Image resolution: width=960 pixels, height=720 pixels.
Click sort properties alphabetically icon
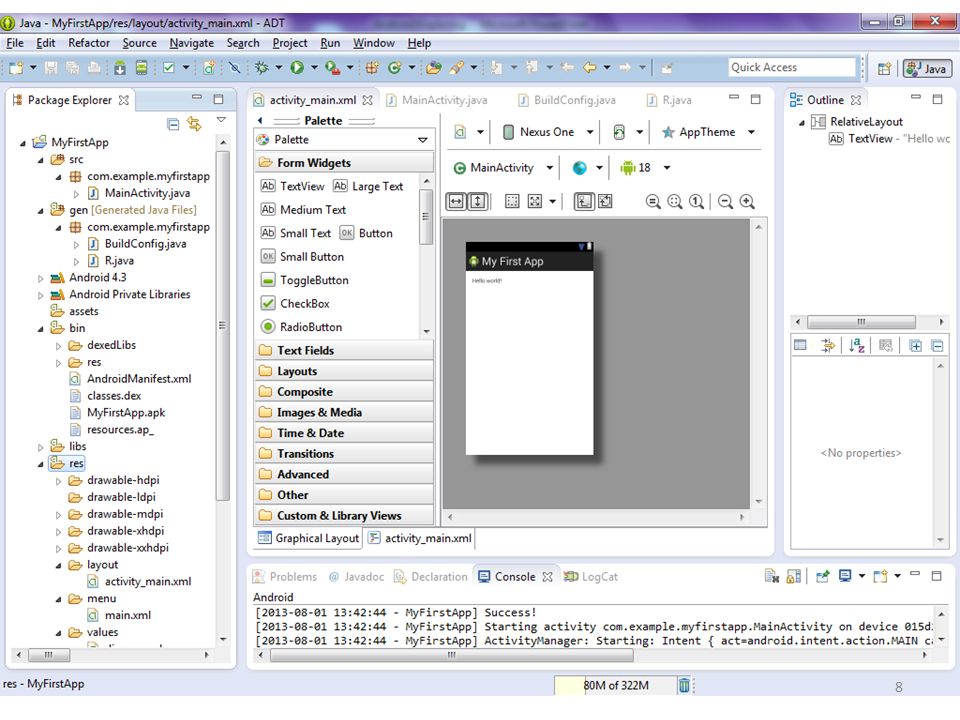(x=857, y=346)
